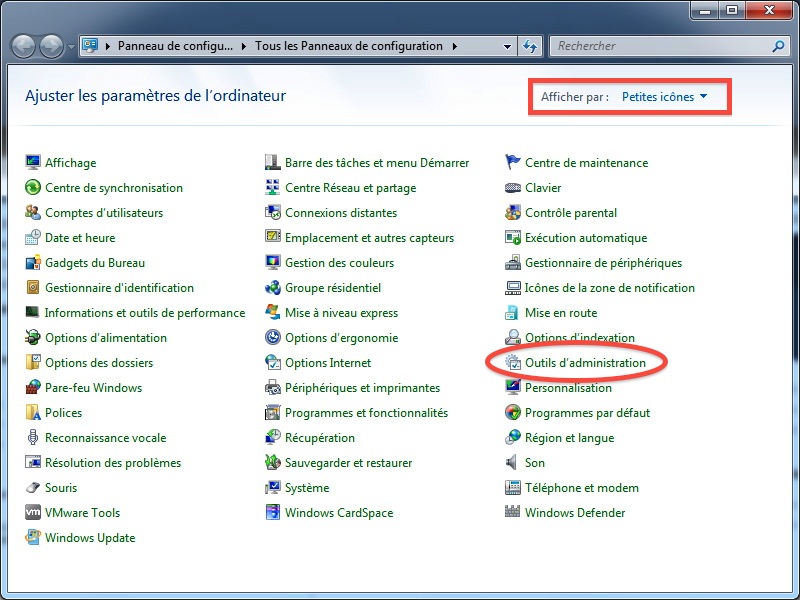Image resolution: width=800 pixels, height=600 pixels.
Task: Open Emplacement et autres capteurs link
Action: pos(369,237)
